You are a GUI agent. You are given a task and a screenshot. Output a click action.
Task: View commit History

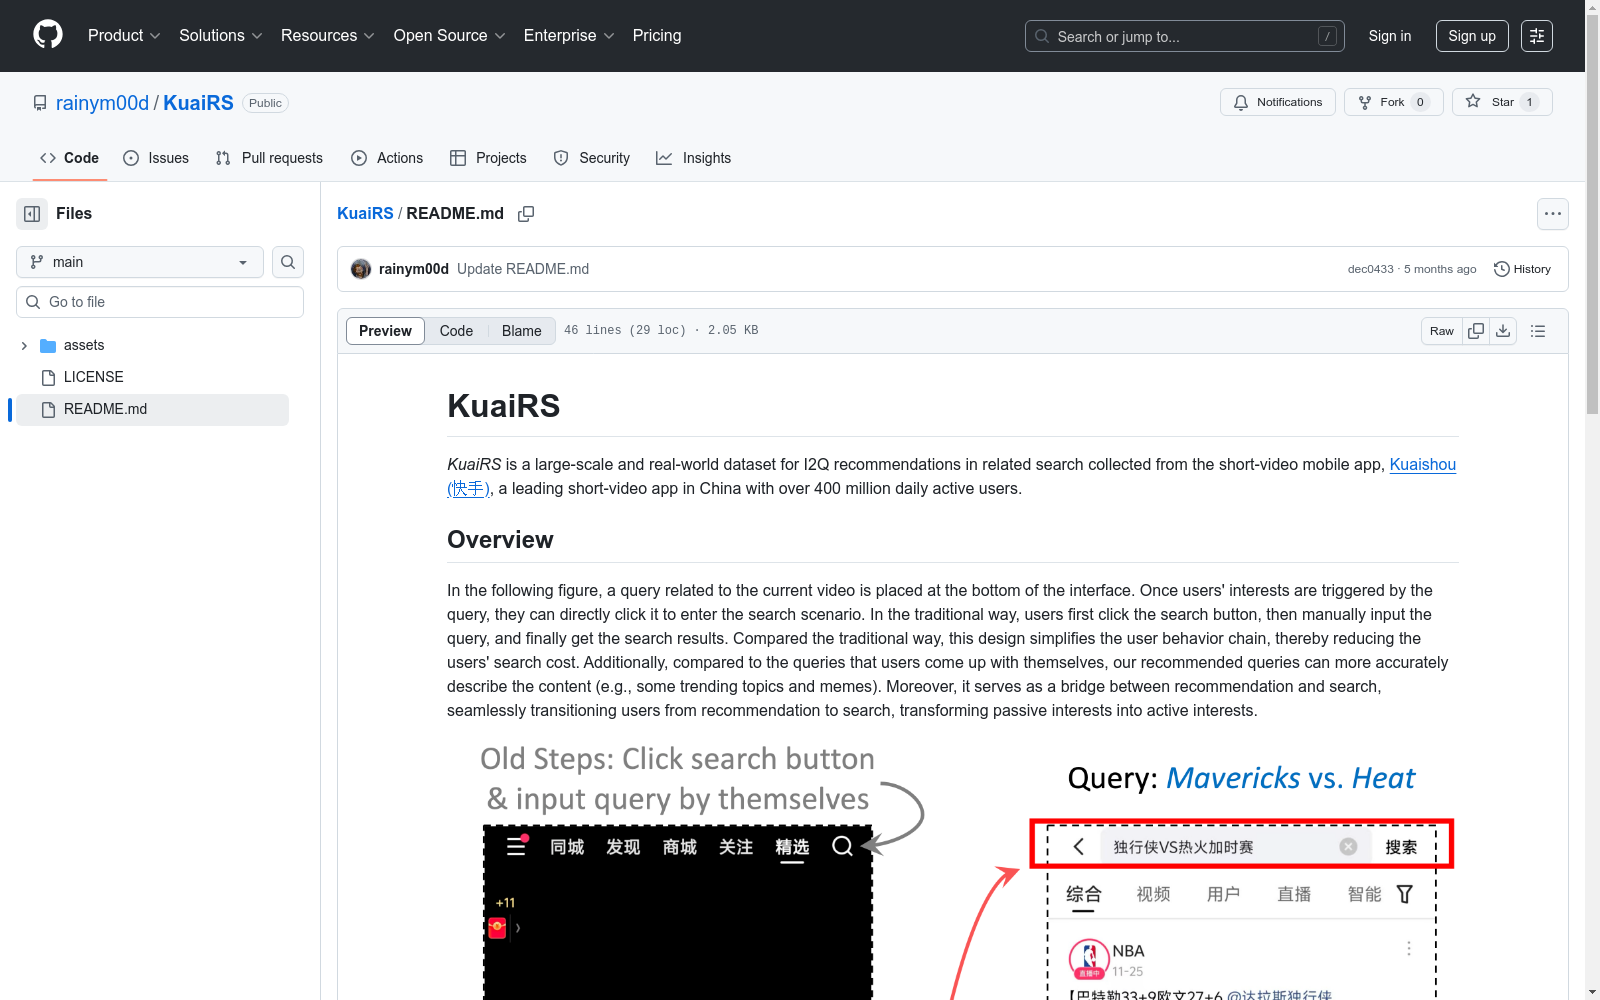tap(1522, 269)
